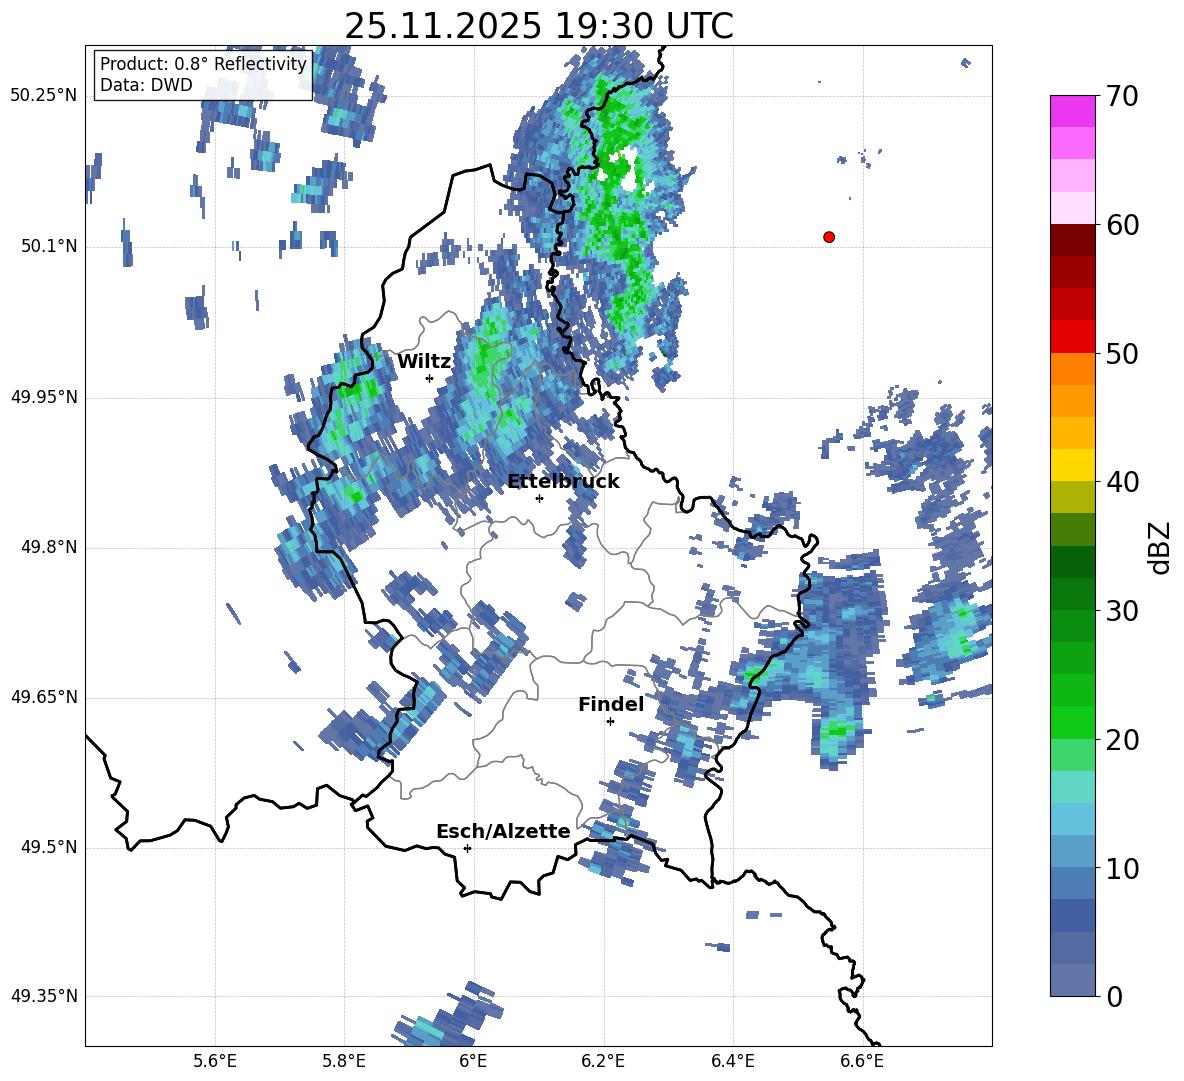
Task: Click the 6°E longitude label
Action: (473, 1061)
